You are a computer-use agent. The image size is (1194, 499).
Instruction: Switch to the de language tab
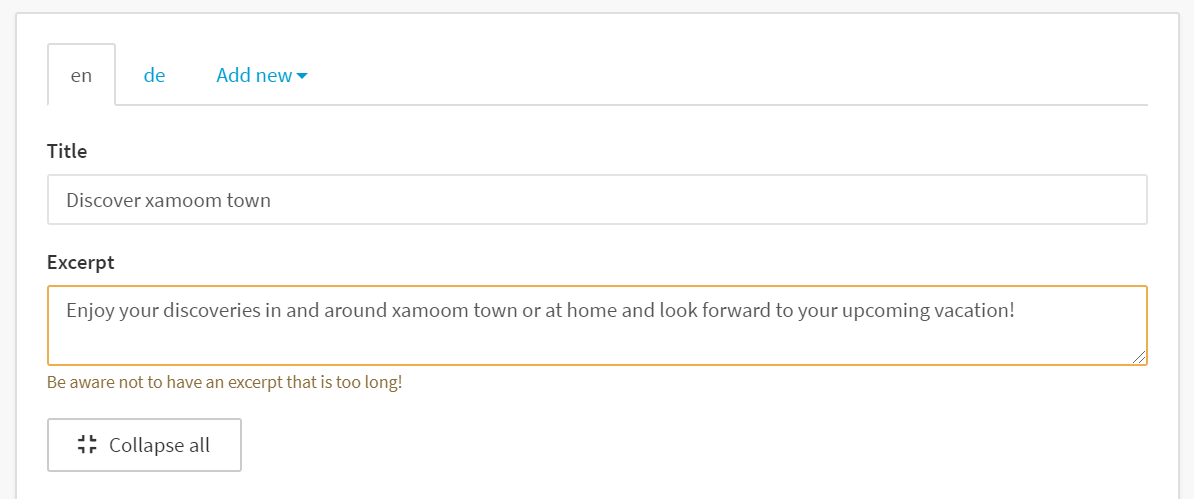click(x=155, y=75)
